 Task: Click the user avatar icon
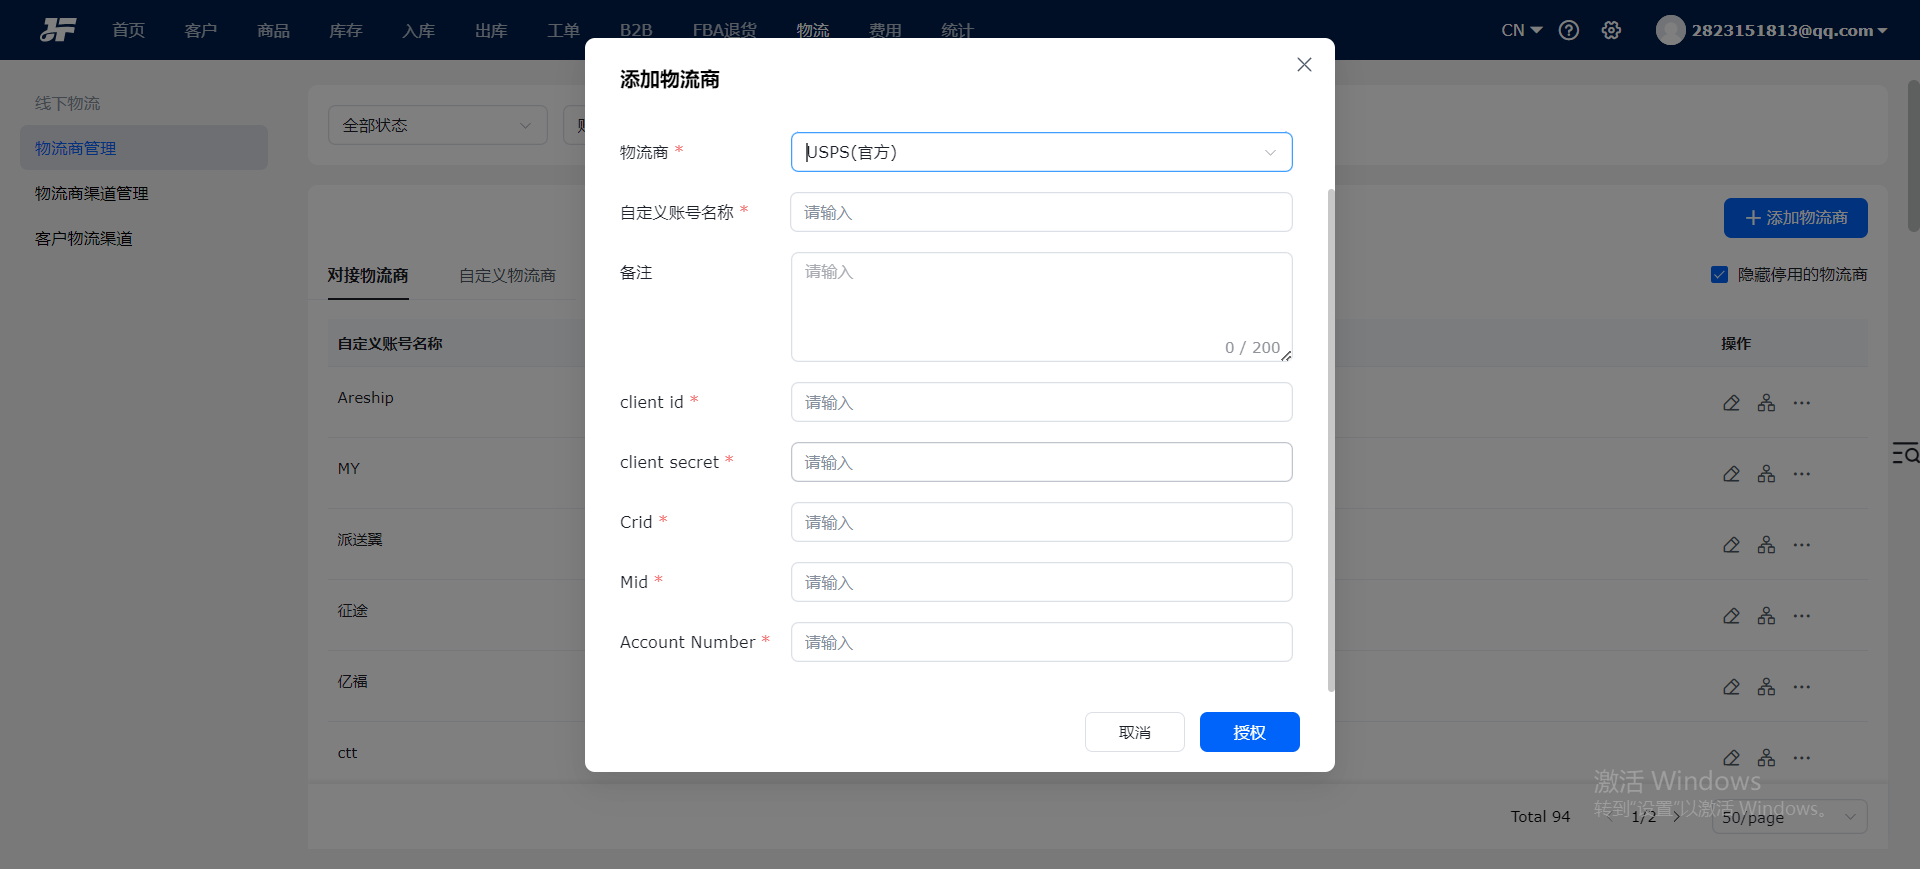tap(1670, 30)
